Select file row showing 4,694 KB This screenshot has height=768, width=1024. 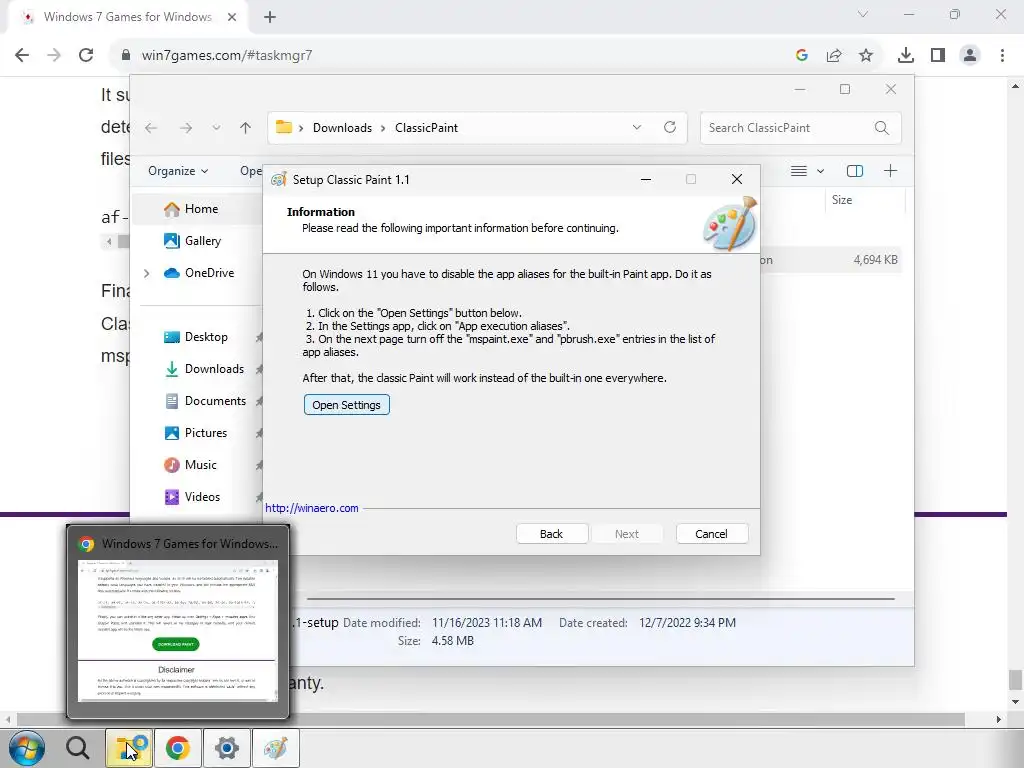pyautogui.click(x=831, y=260)
